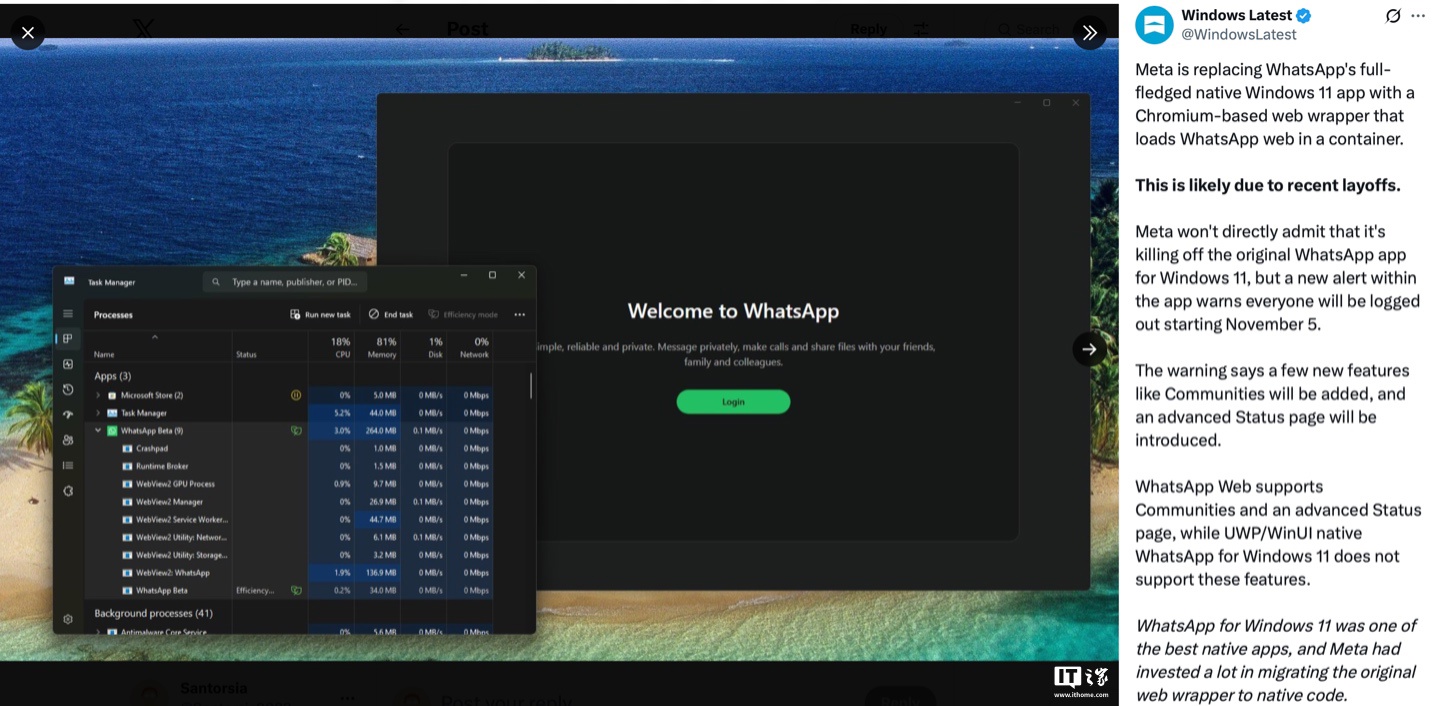This screenshot has width=1440, height=706.
Task: Click the efficiency leaf on WhatsApp Beta row
Action: 296,430
